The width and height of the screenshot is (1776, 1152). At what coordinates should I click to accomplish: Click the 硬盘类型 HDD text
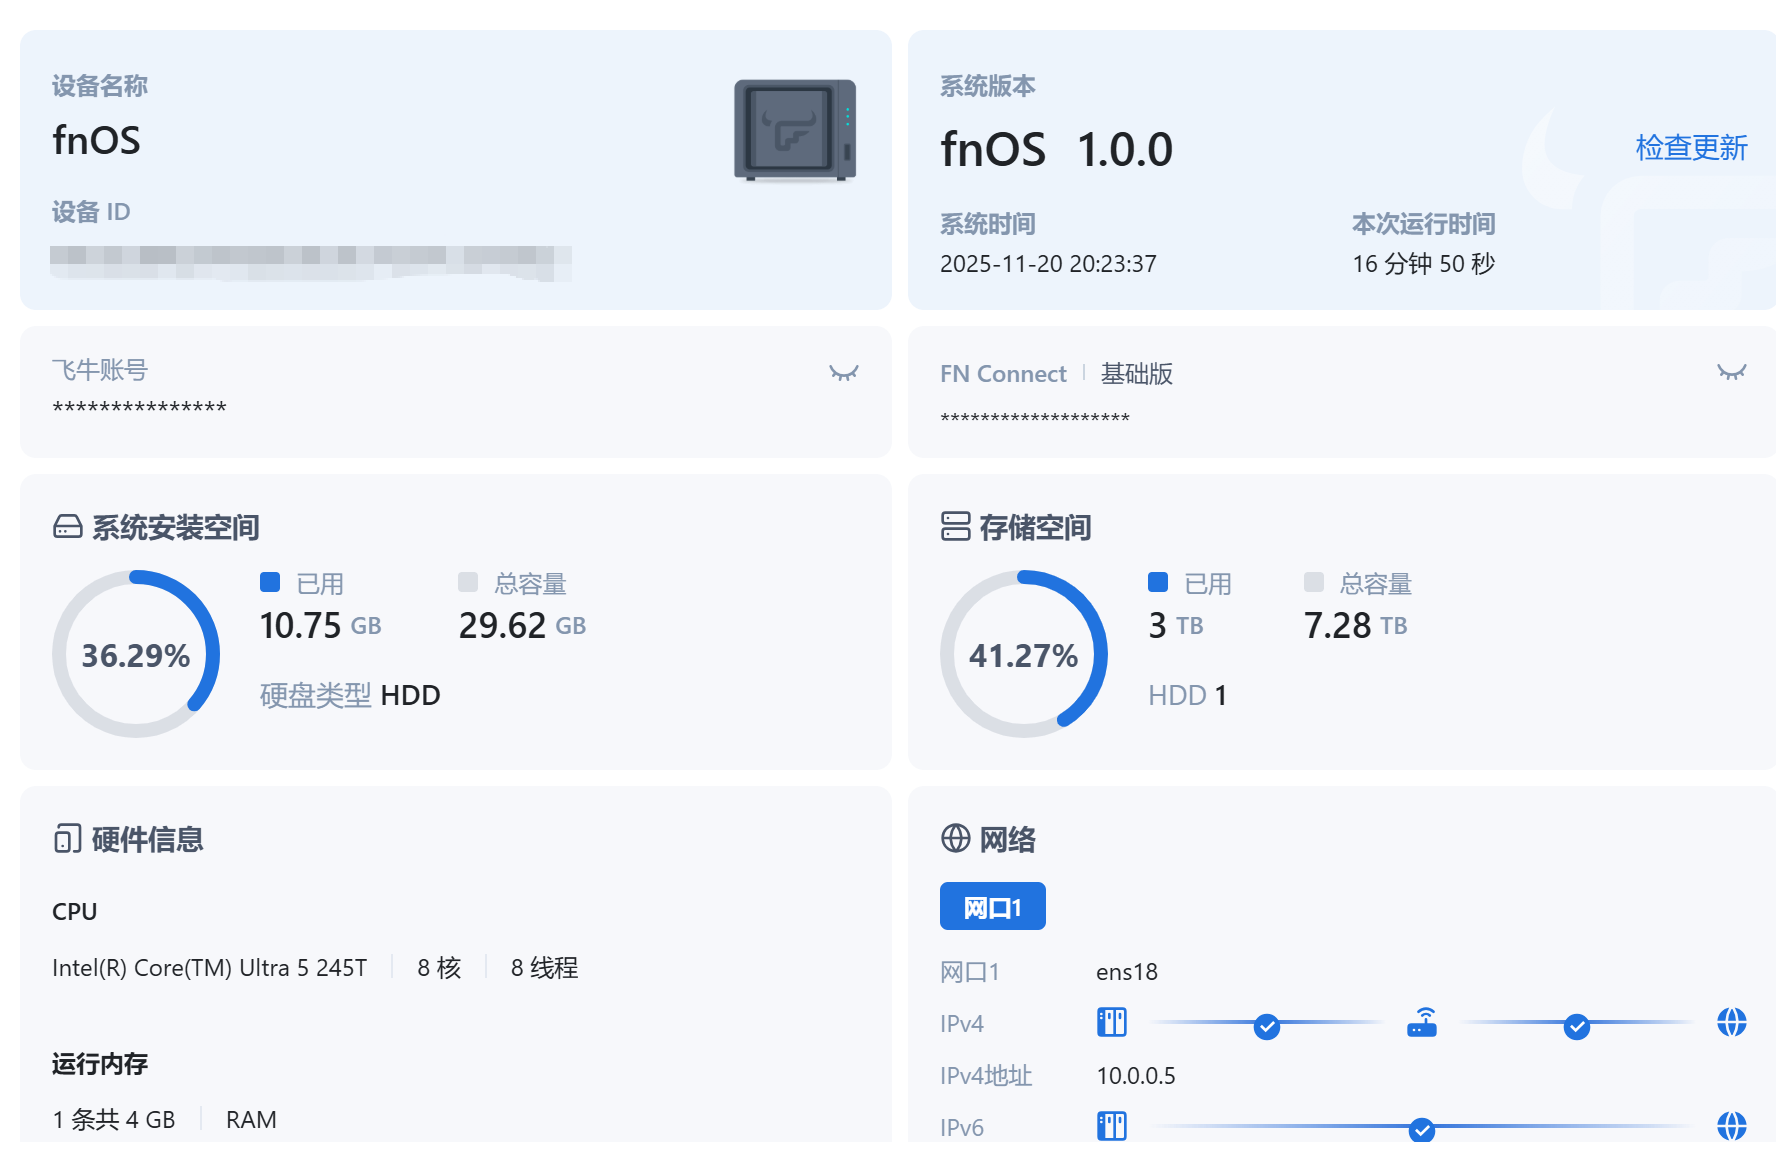[x=350, y=695]
